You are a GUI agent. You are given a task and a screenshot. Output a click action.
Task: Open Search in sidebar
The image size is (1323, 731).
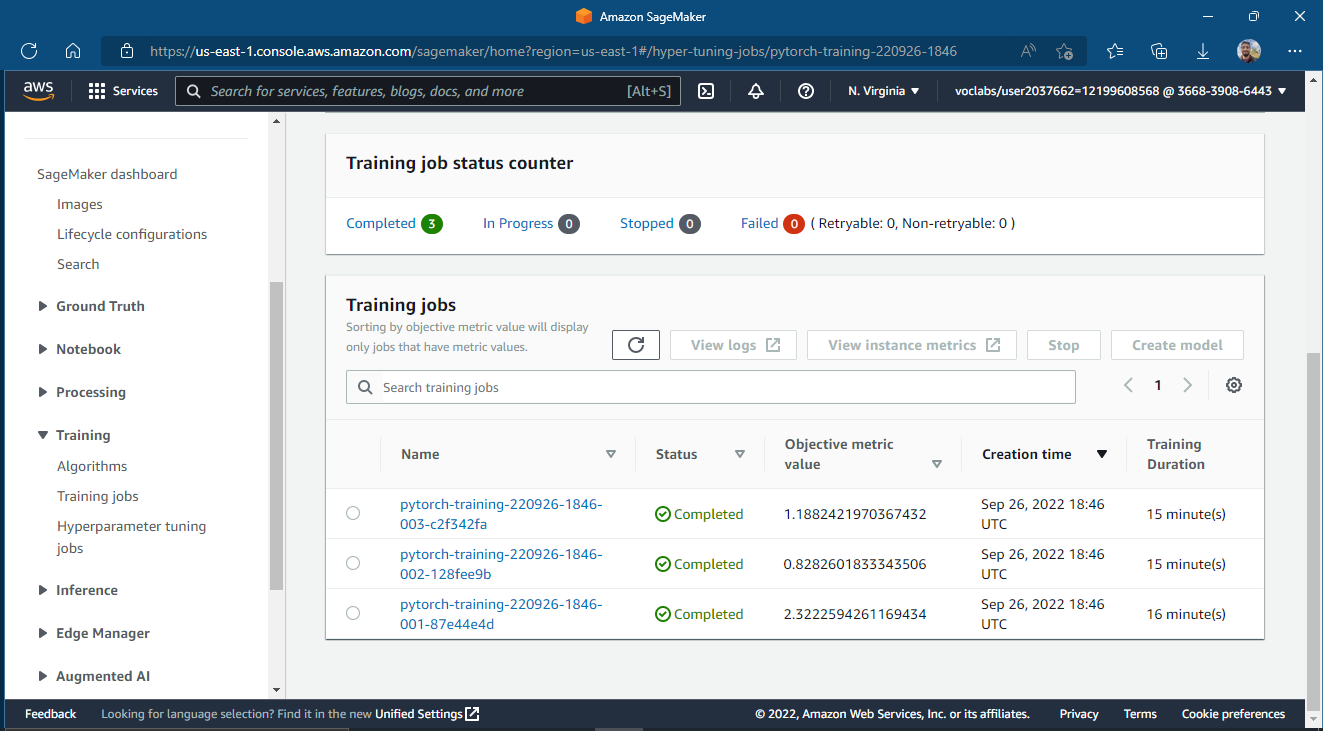[78, 264]
